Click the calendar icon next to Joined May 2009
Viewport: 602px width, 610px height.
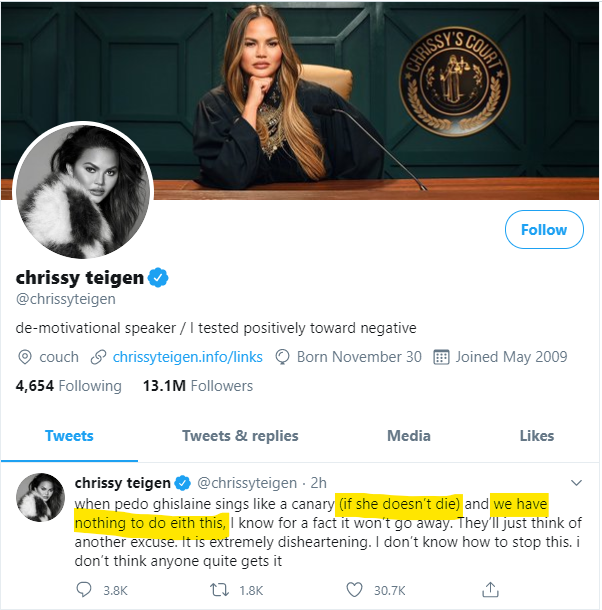tap(441, 357)
